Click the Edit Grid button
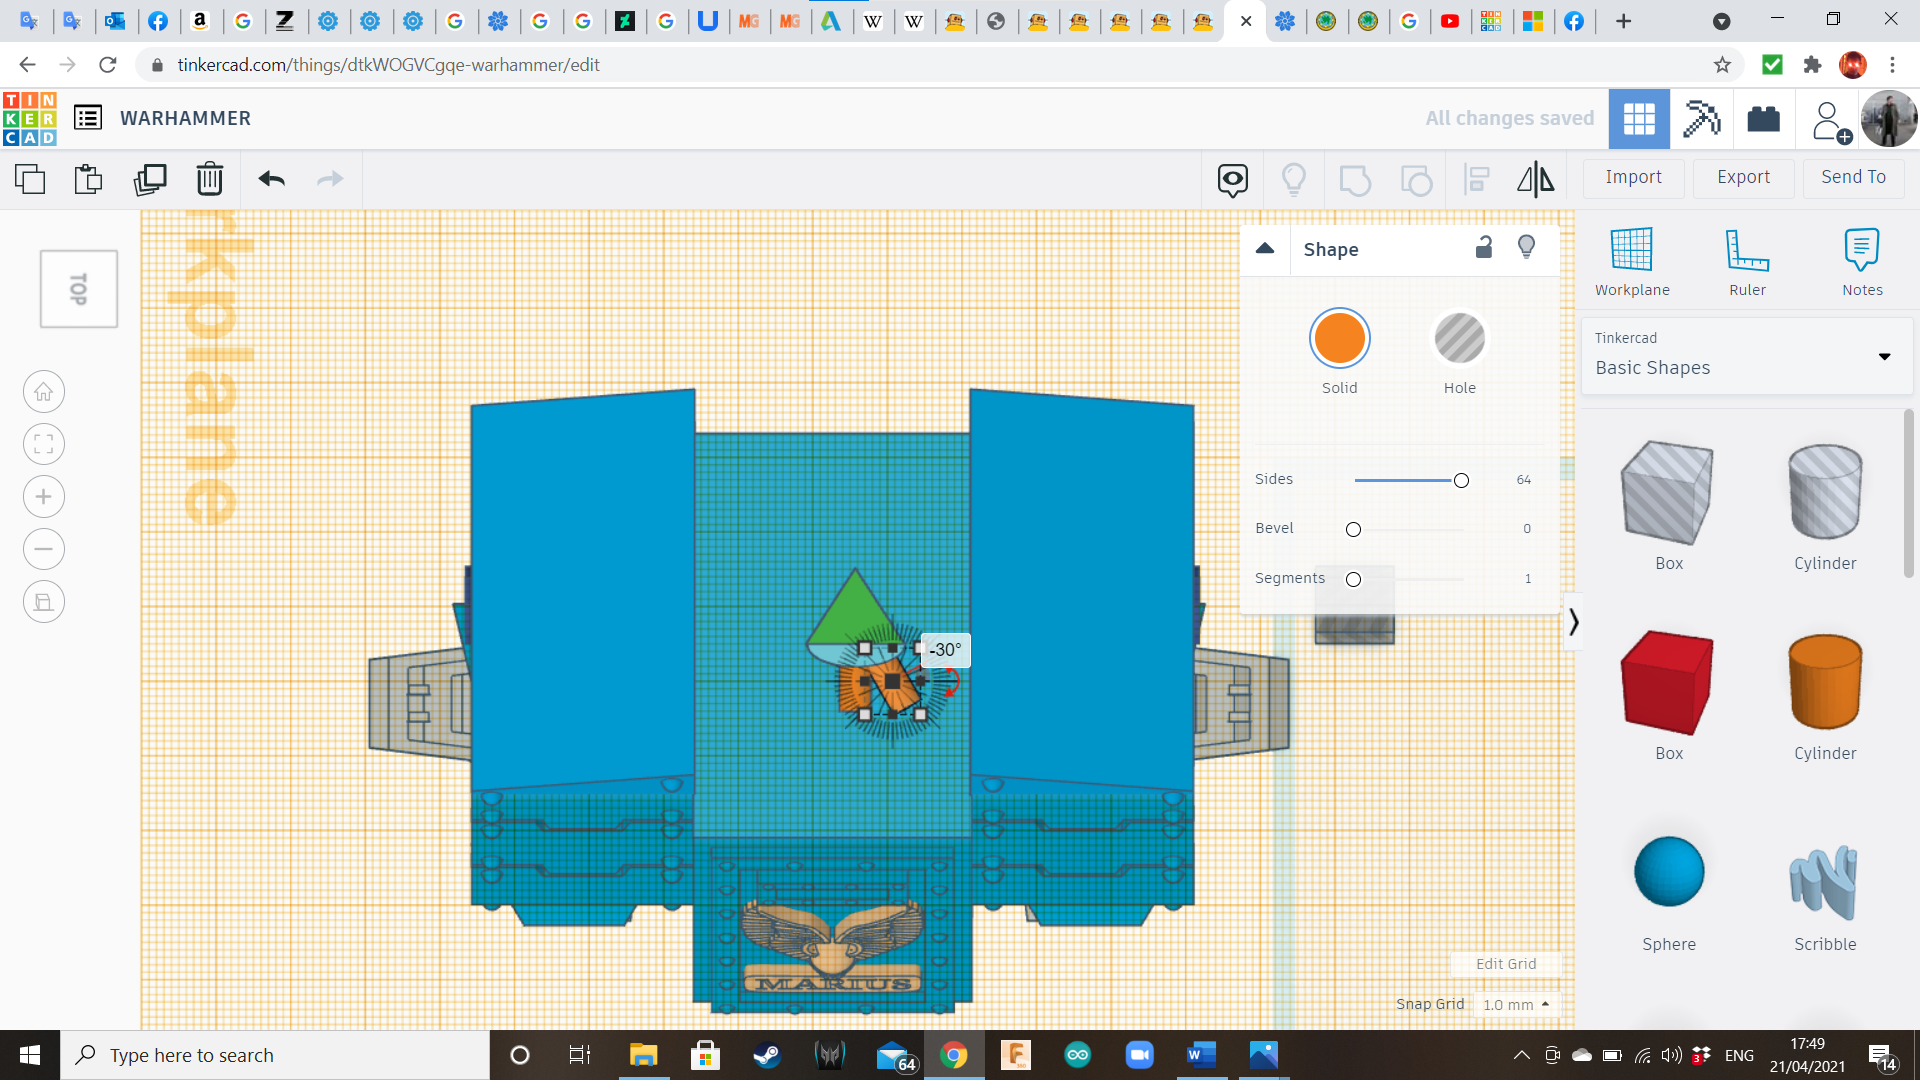Screen dimensions: 1920x1080 point(1506,964)
